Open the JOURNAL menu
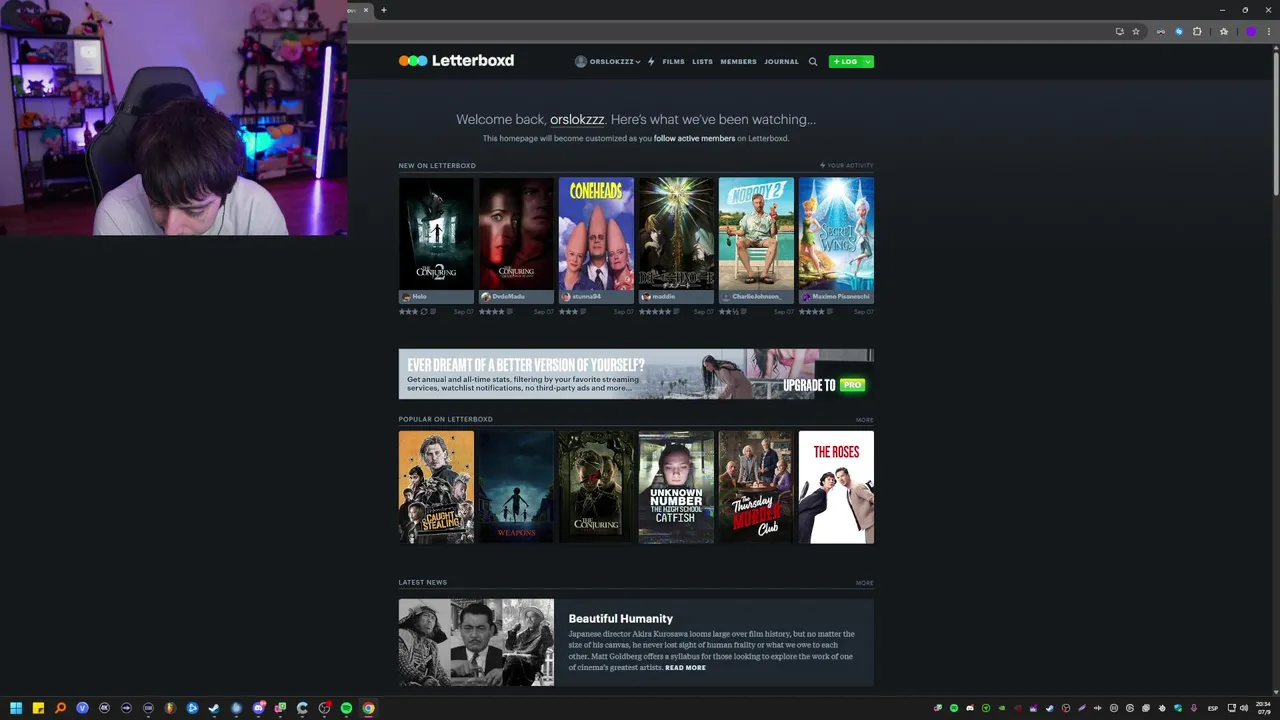 781,62
